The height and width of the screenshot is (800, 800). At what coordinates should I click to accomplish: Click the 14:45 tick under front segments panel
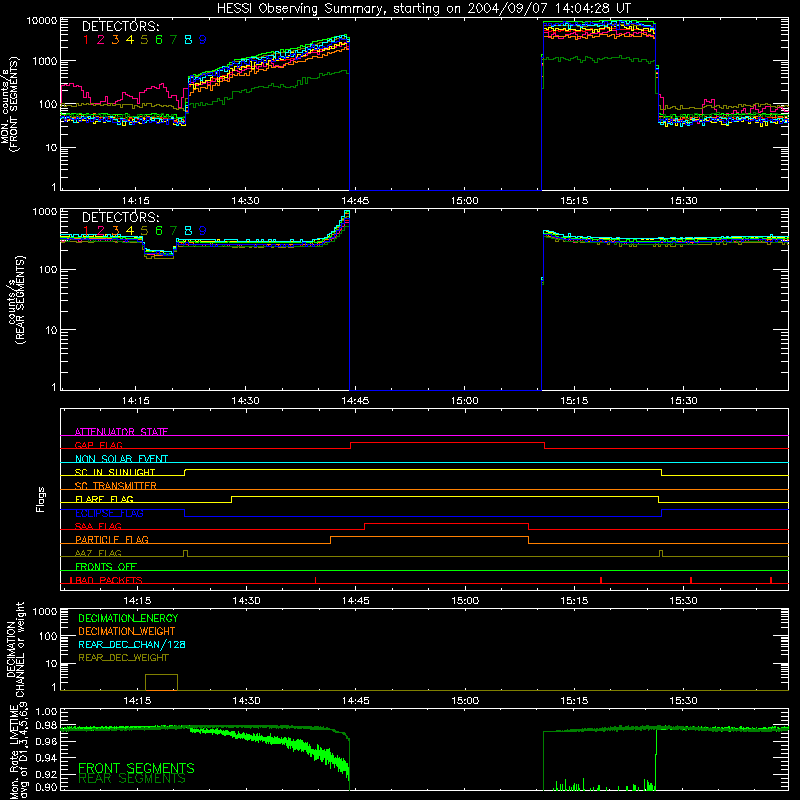click(x=355, y=201)
